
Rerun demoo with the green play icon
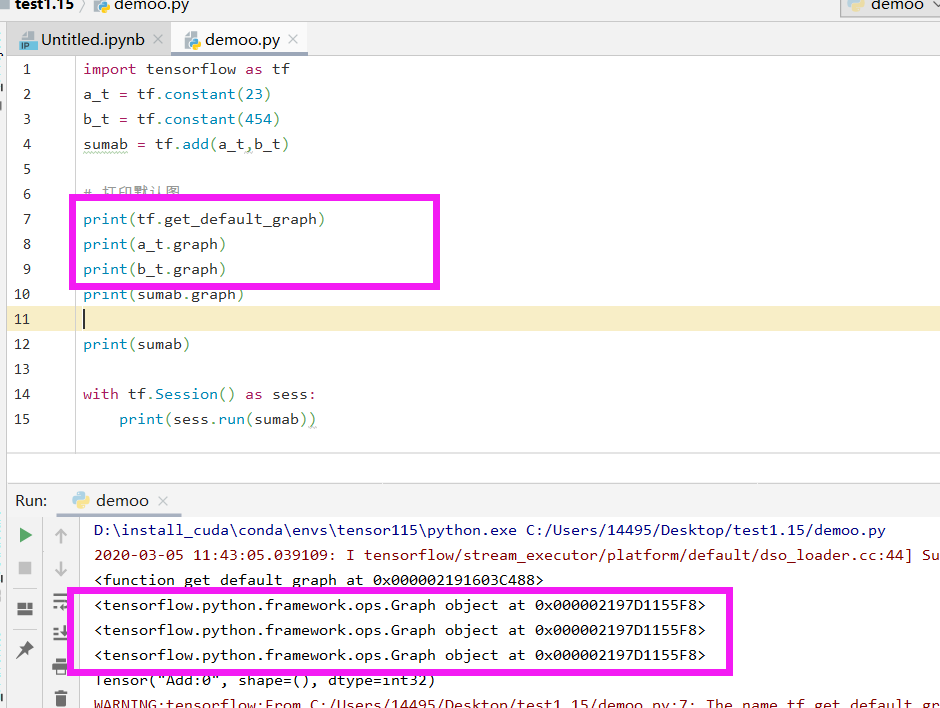tap(25, 535)
